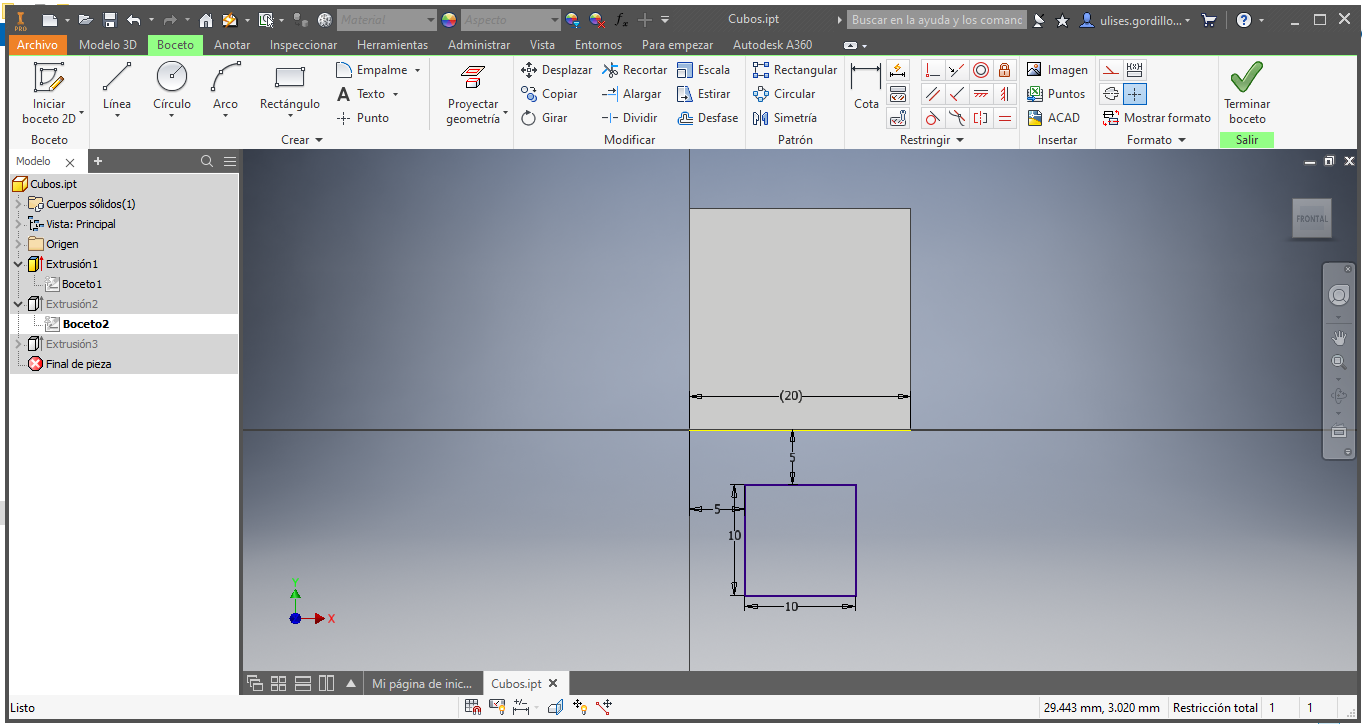Click the Undo arrow icon

[134, 20]
